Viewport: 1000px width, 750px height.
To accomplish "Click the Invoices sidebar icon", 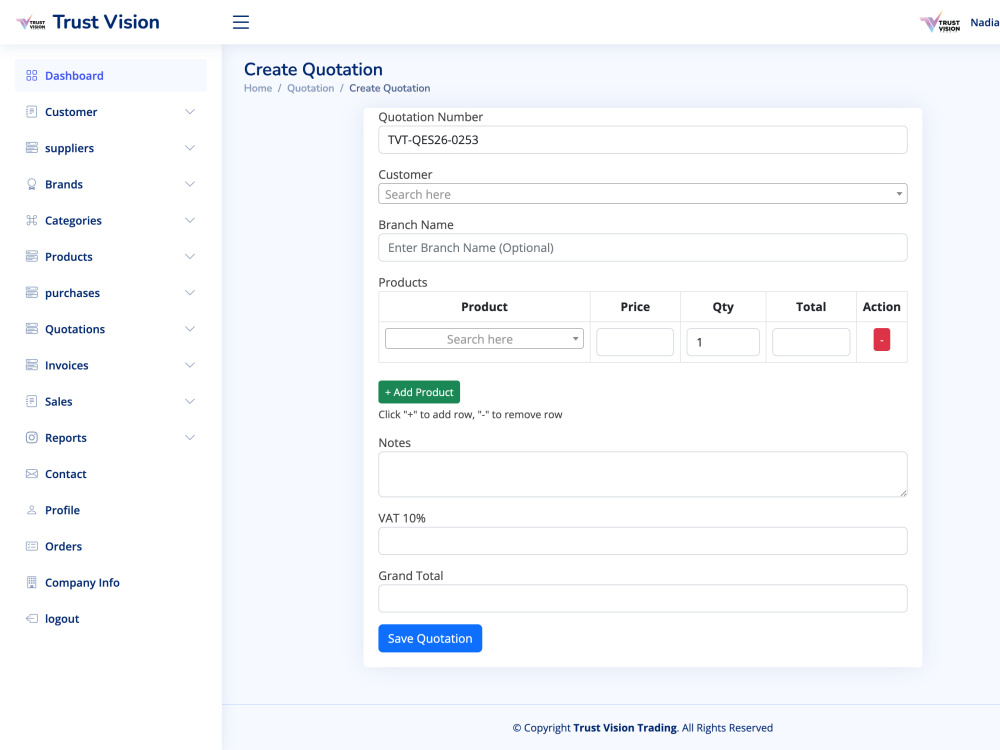I will click(x=31, y=365).
